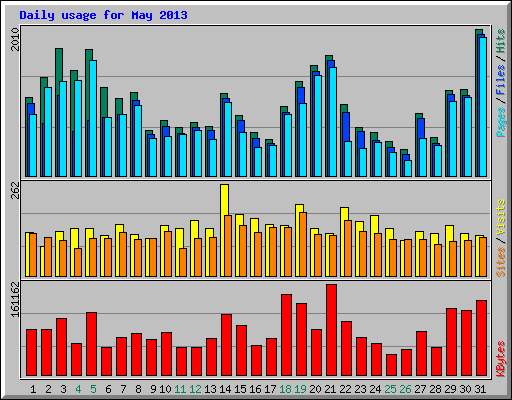Image resolution: width=512 pixels, height=400 pixels.
Task: Select day 10 on the x-axis
Action: point(165,389)
